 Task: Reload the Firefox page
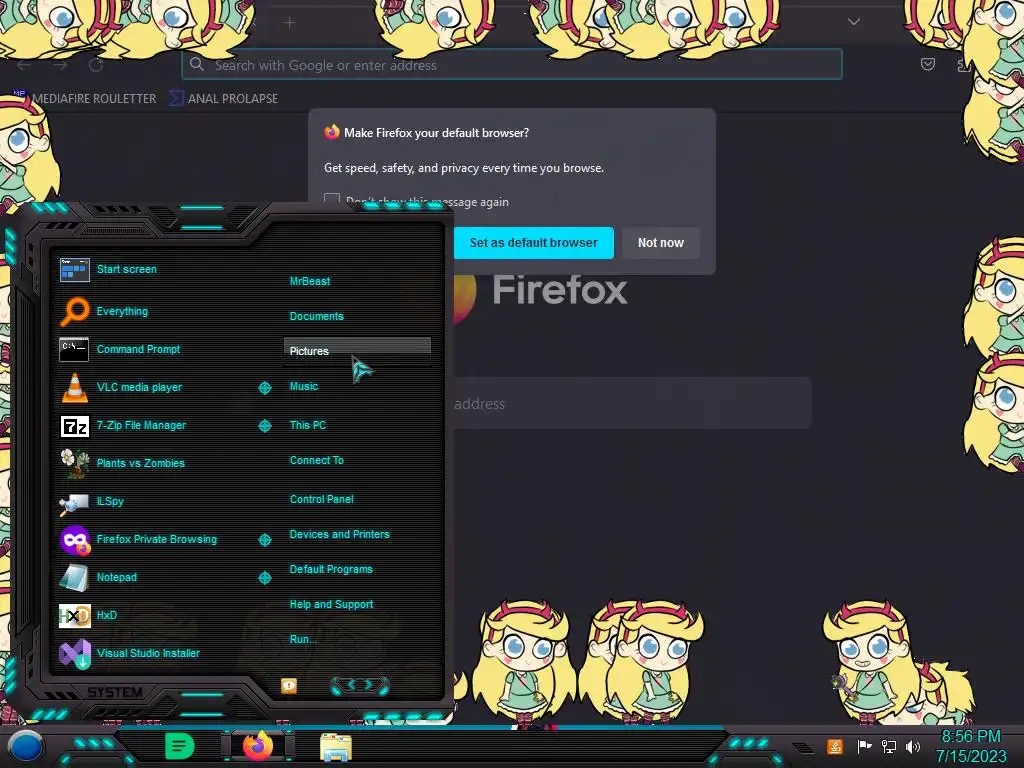tap(97, 65)
